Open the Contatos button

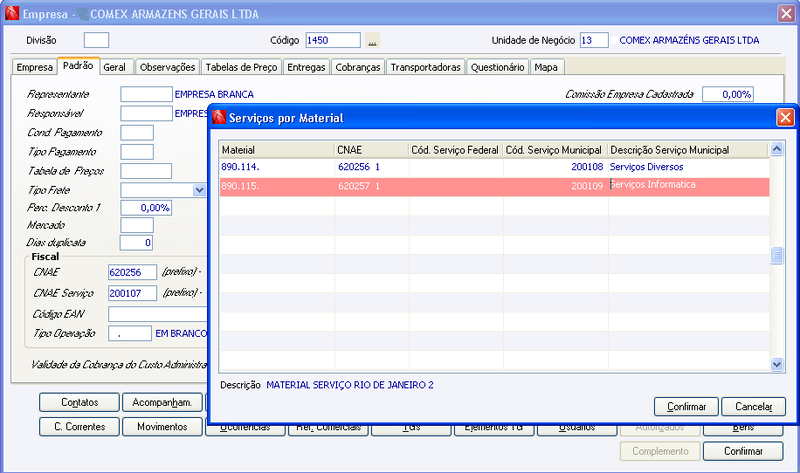coord(80,402)
